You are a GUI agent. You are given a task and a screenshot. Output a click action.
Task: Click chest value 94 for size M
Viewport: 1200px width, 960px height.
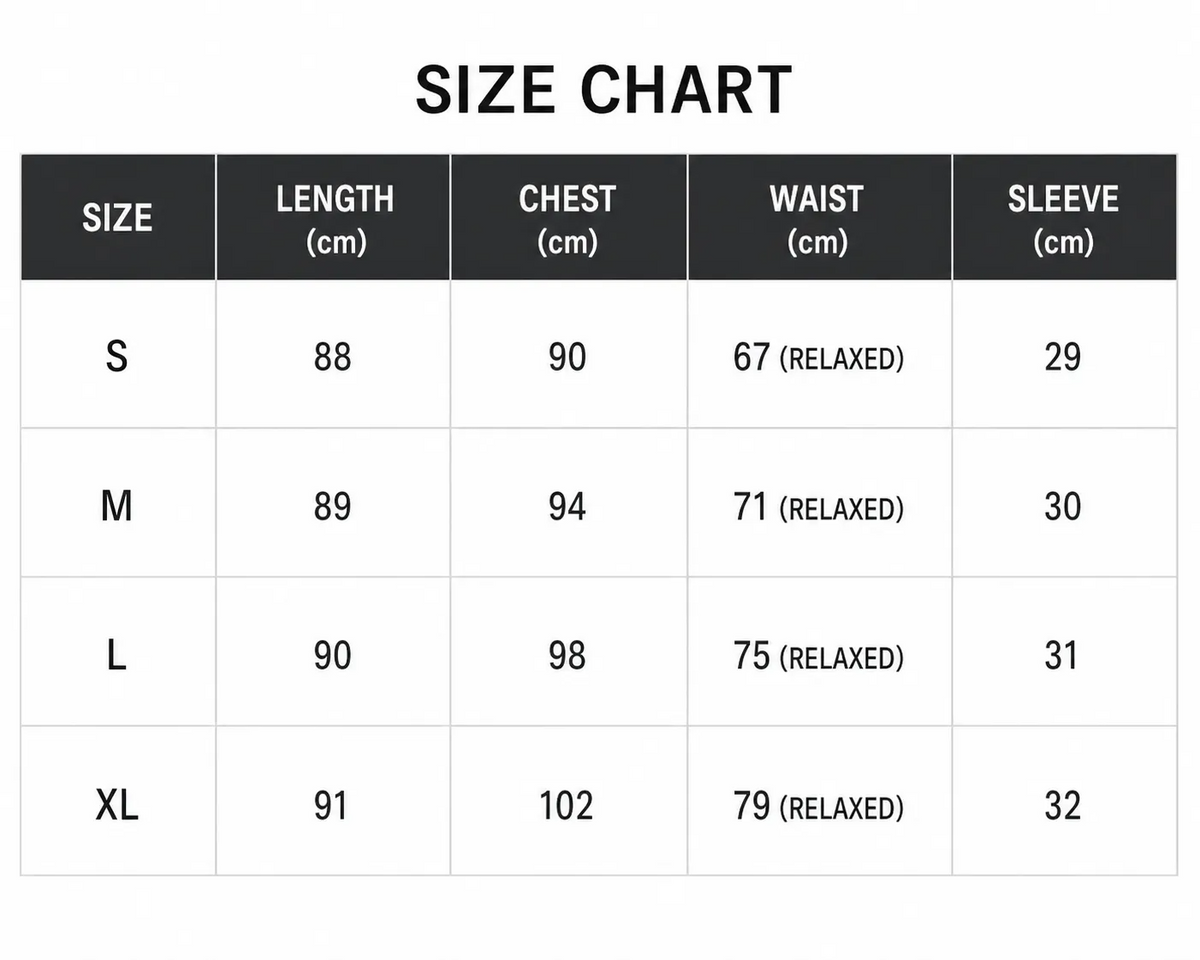[x=567, y=507]
